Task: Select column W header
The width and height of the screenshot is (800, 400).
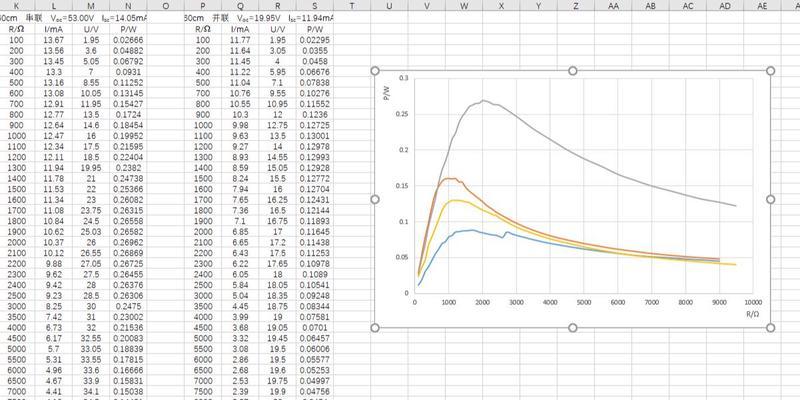Action: pyautogui.click(x=464, y=6)
